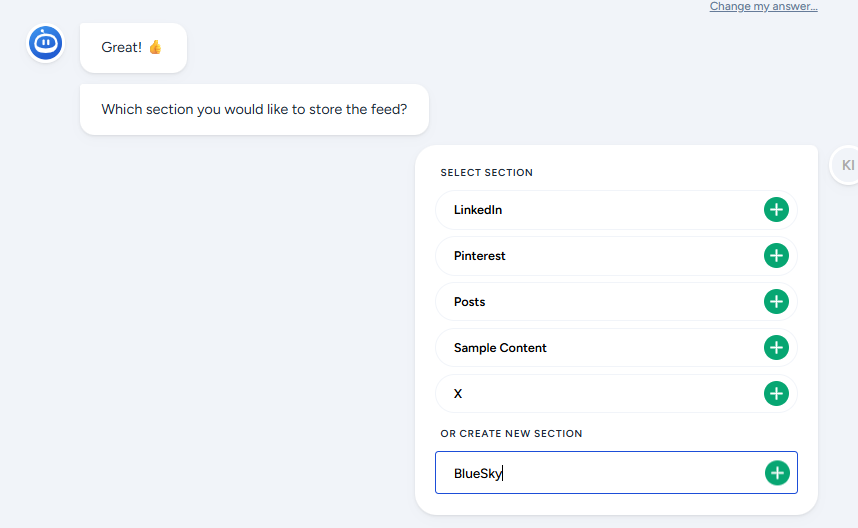The width and height of the screenshot is (858, 528).
Task: Choose the Posts section label
Action: coord(470,302)
